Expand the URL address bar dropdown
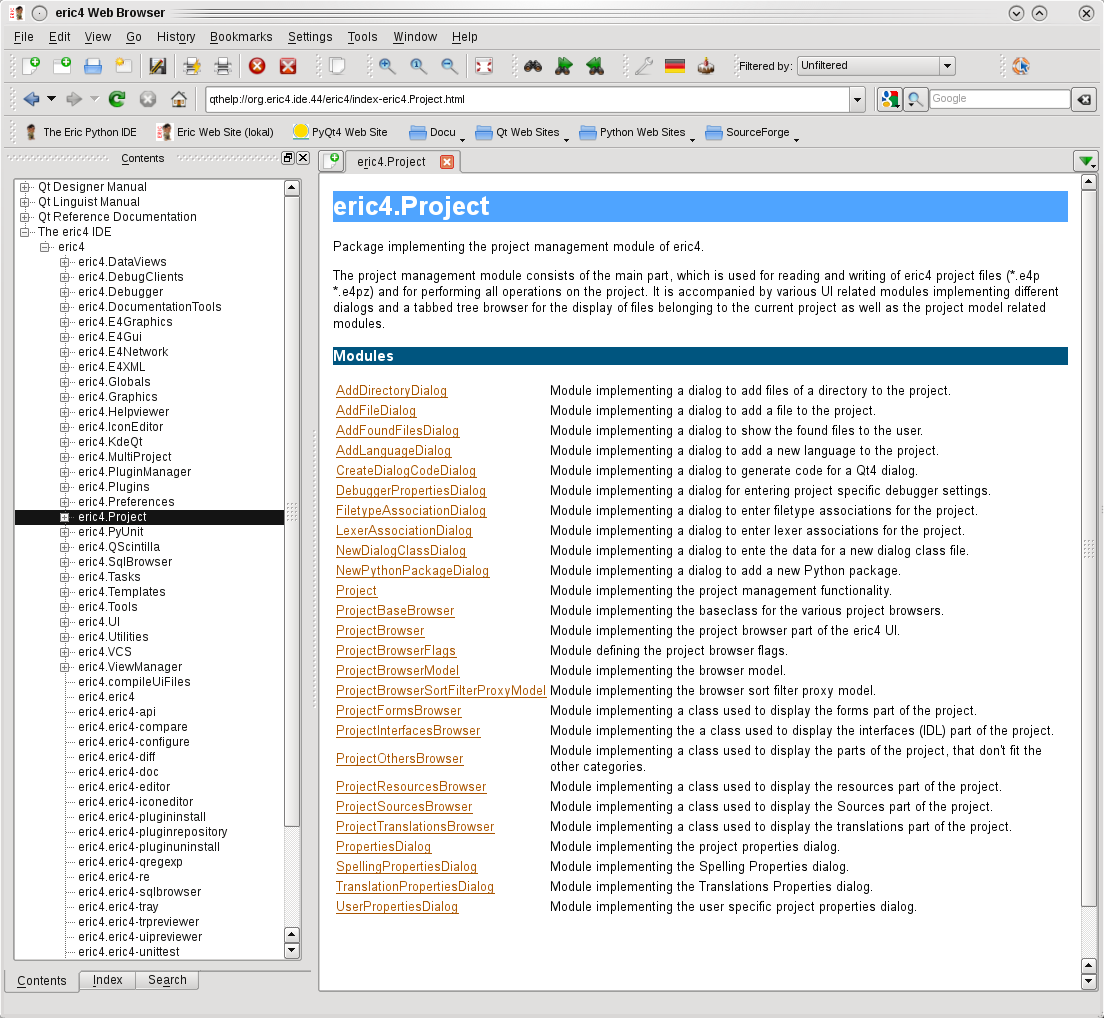Screen dimensions: 1104x1018 tap(857, 99)
